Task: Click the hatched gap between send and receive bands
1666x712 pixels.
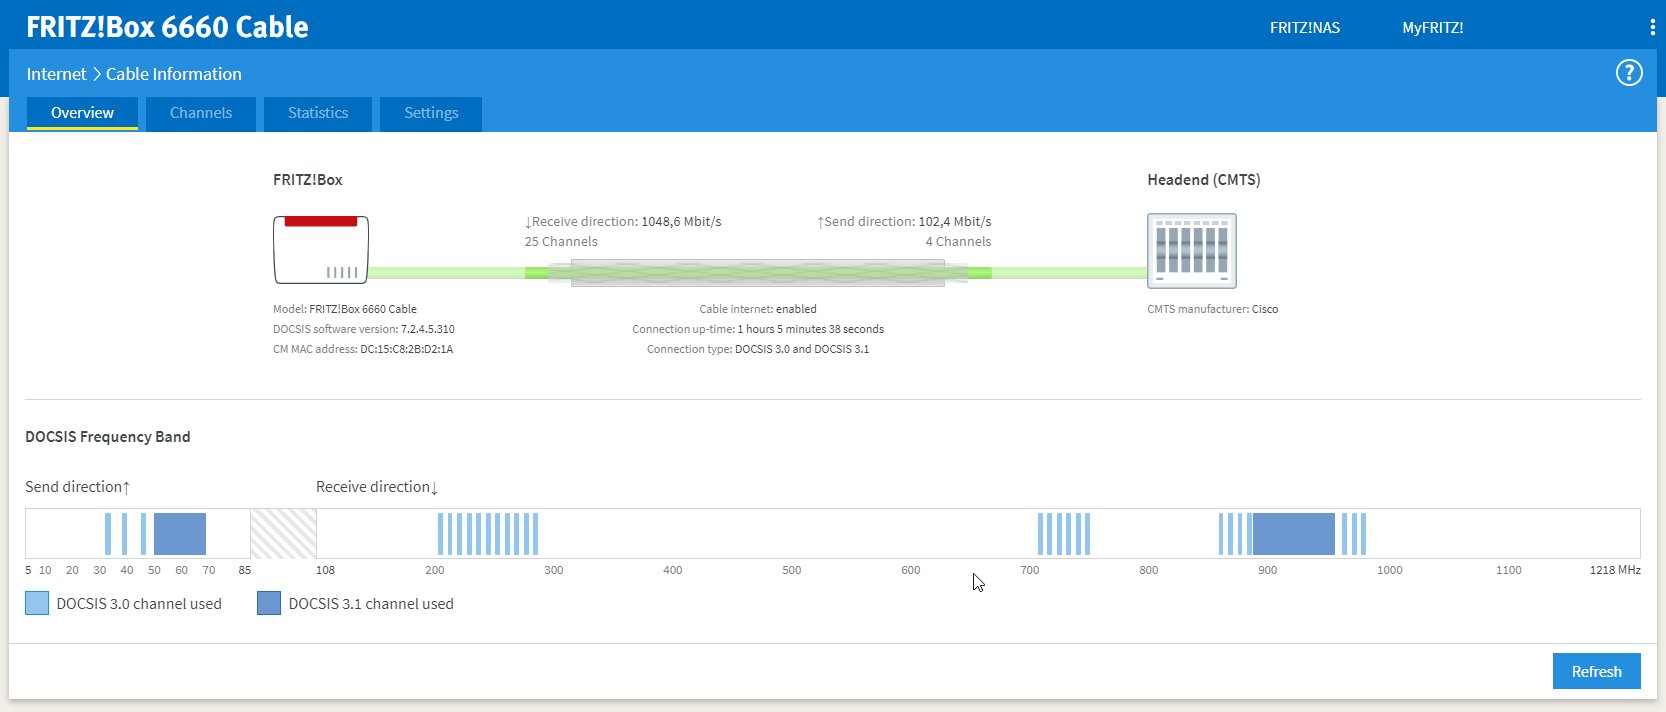Action: [283, 534]
